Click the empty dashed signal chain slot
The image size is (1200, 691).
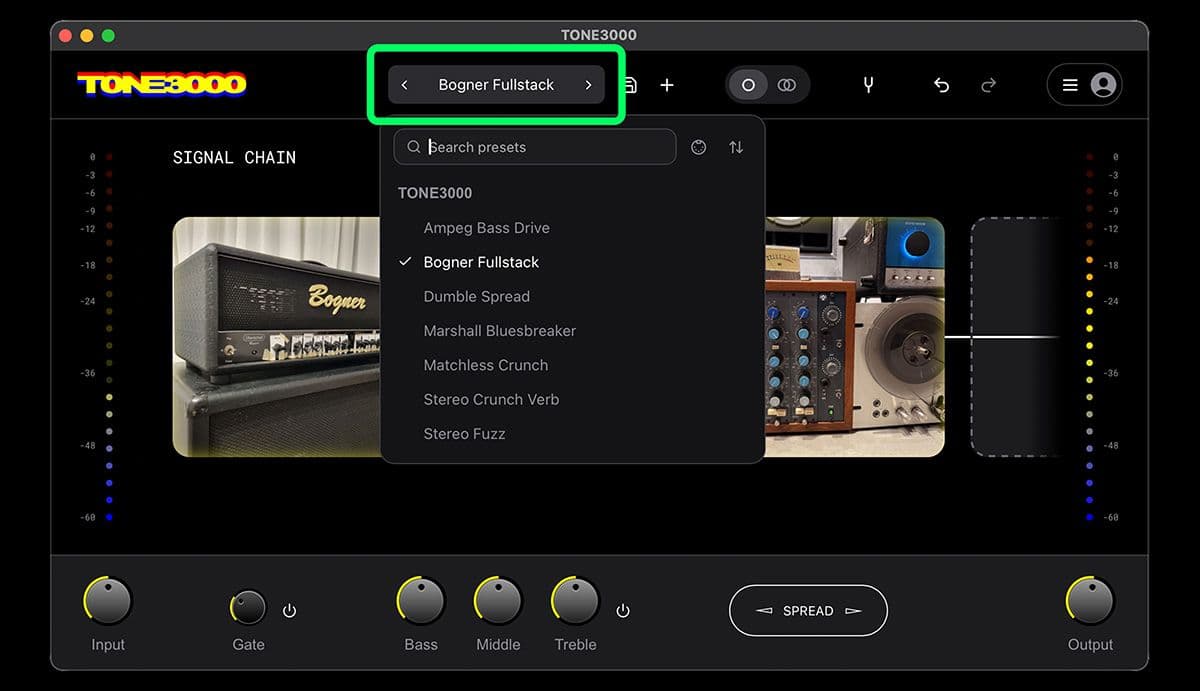pos(1015,337)
